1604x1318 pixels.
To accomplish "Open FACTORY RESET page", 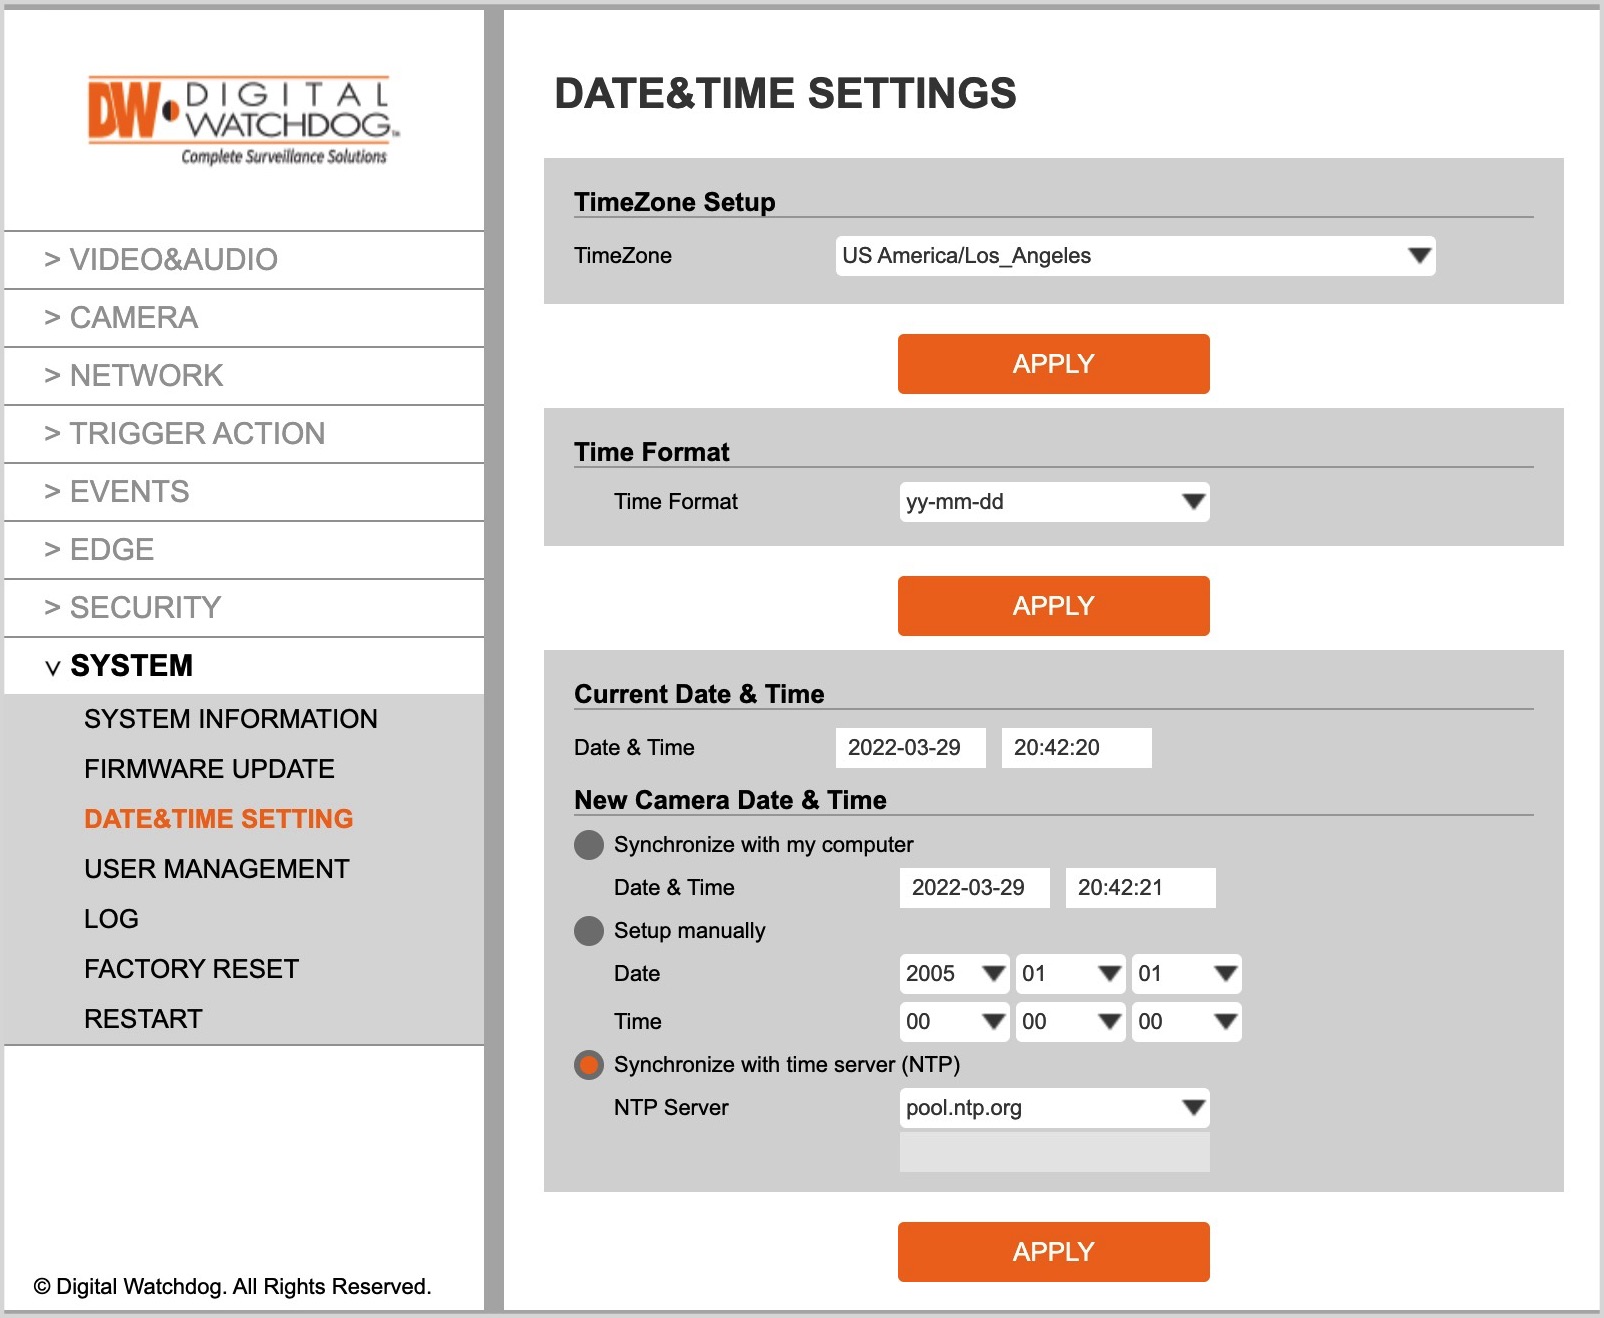I will 191,969.
